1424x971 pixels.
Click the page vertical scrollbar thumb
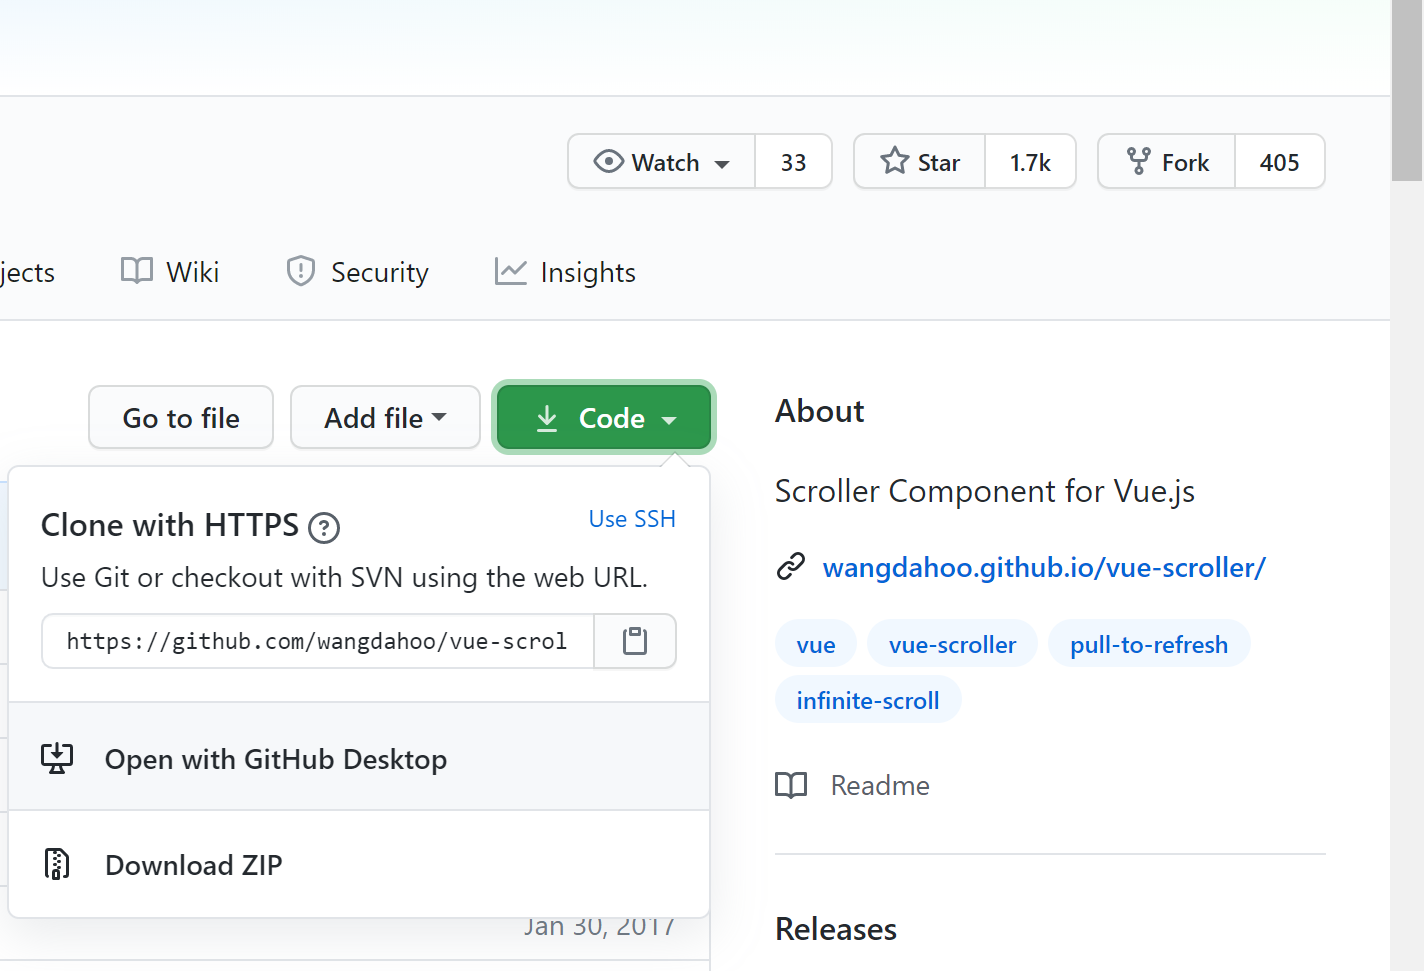1407,90
